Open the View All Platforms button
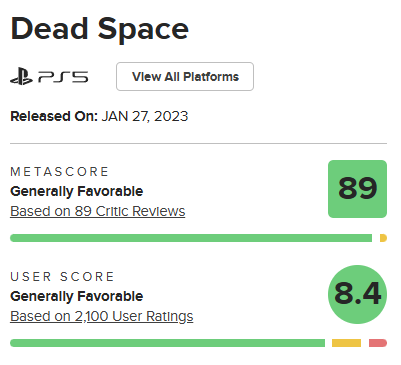Screen dimensions: 401x365 (185, 76)
